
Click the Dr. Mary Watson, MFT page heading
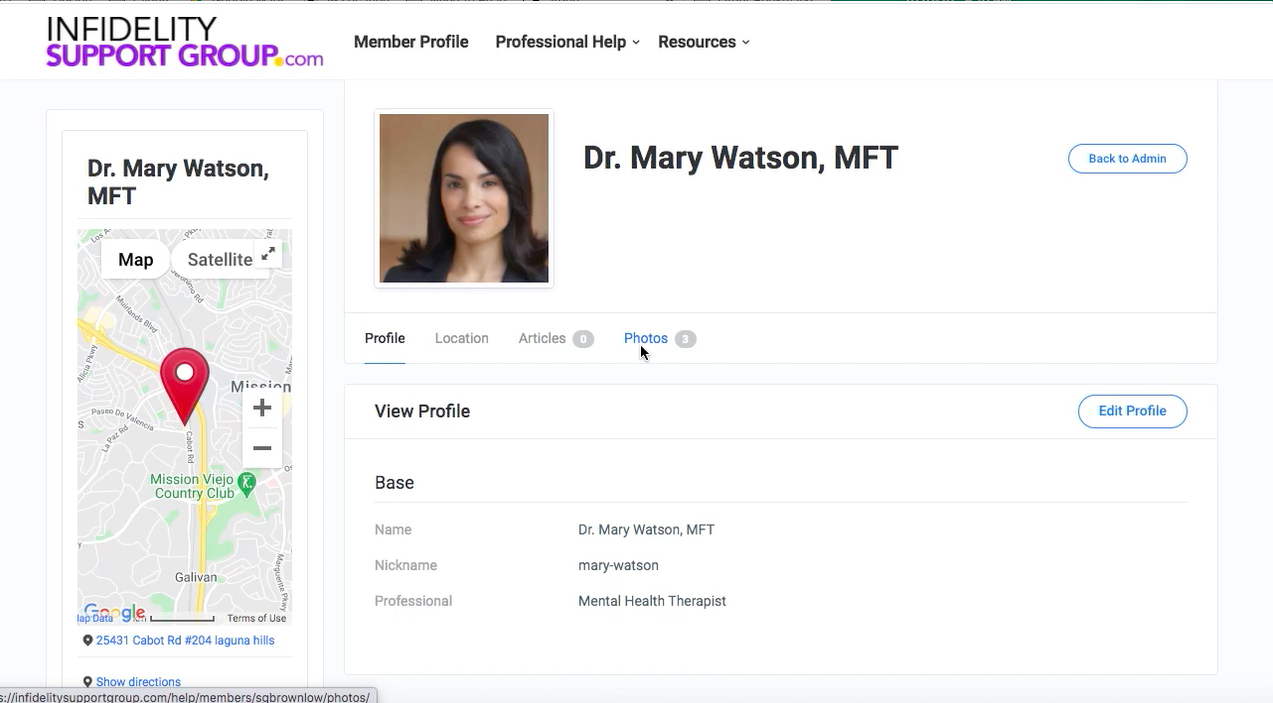[x=741, y=158]
